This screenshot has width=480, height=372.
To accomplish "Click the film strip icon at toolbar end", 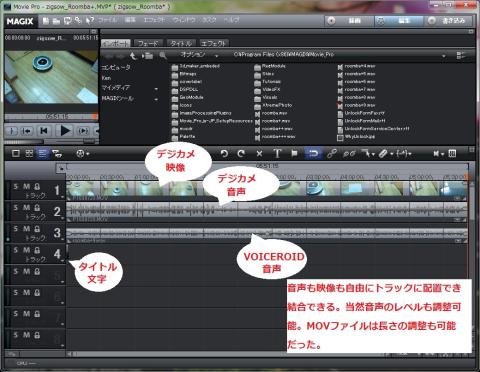I will [452, 154].
